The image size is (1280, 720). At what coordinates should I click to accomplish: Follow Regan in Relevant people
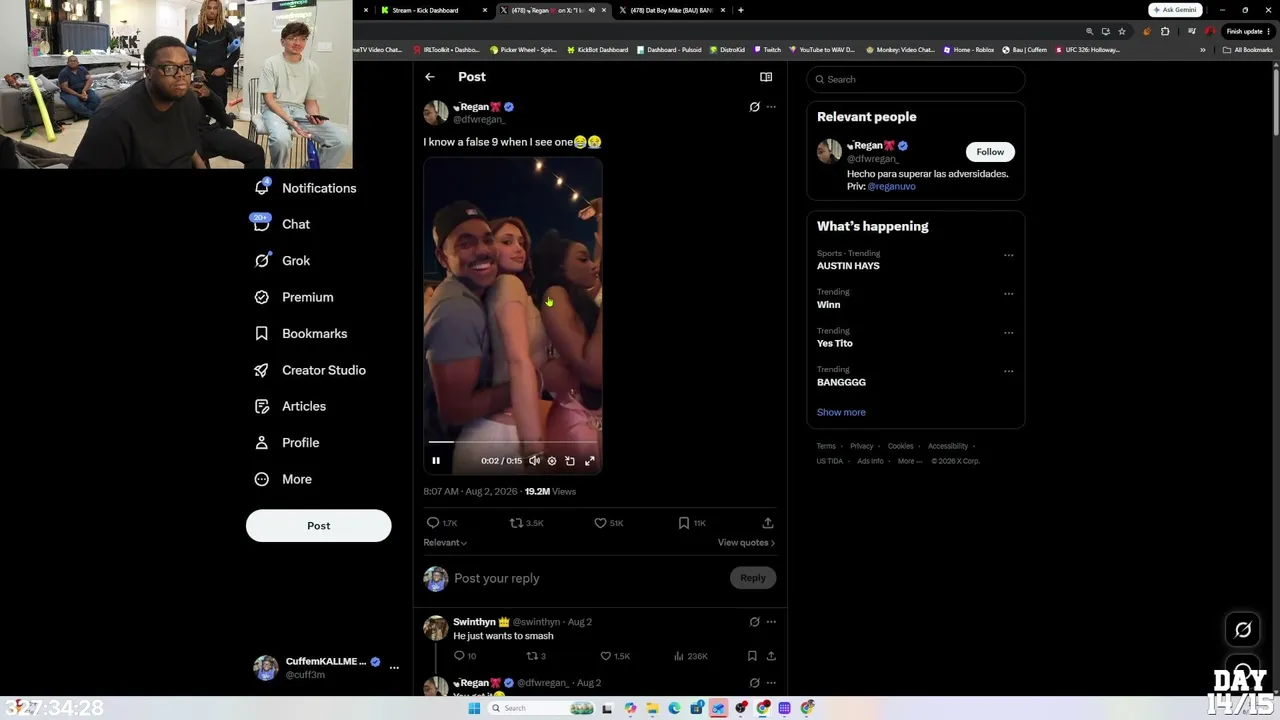point(990,152)
